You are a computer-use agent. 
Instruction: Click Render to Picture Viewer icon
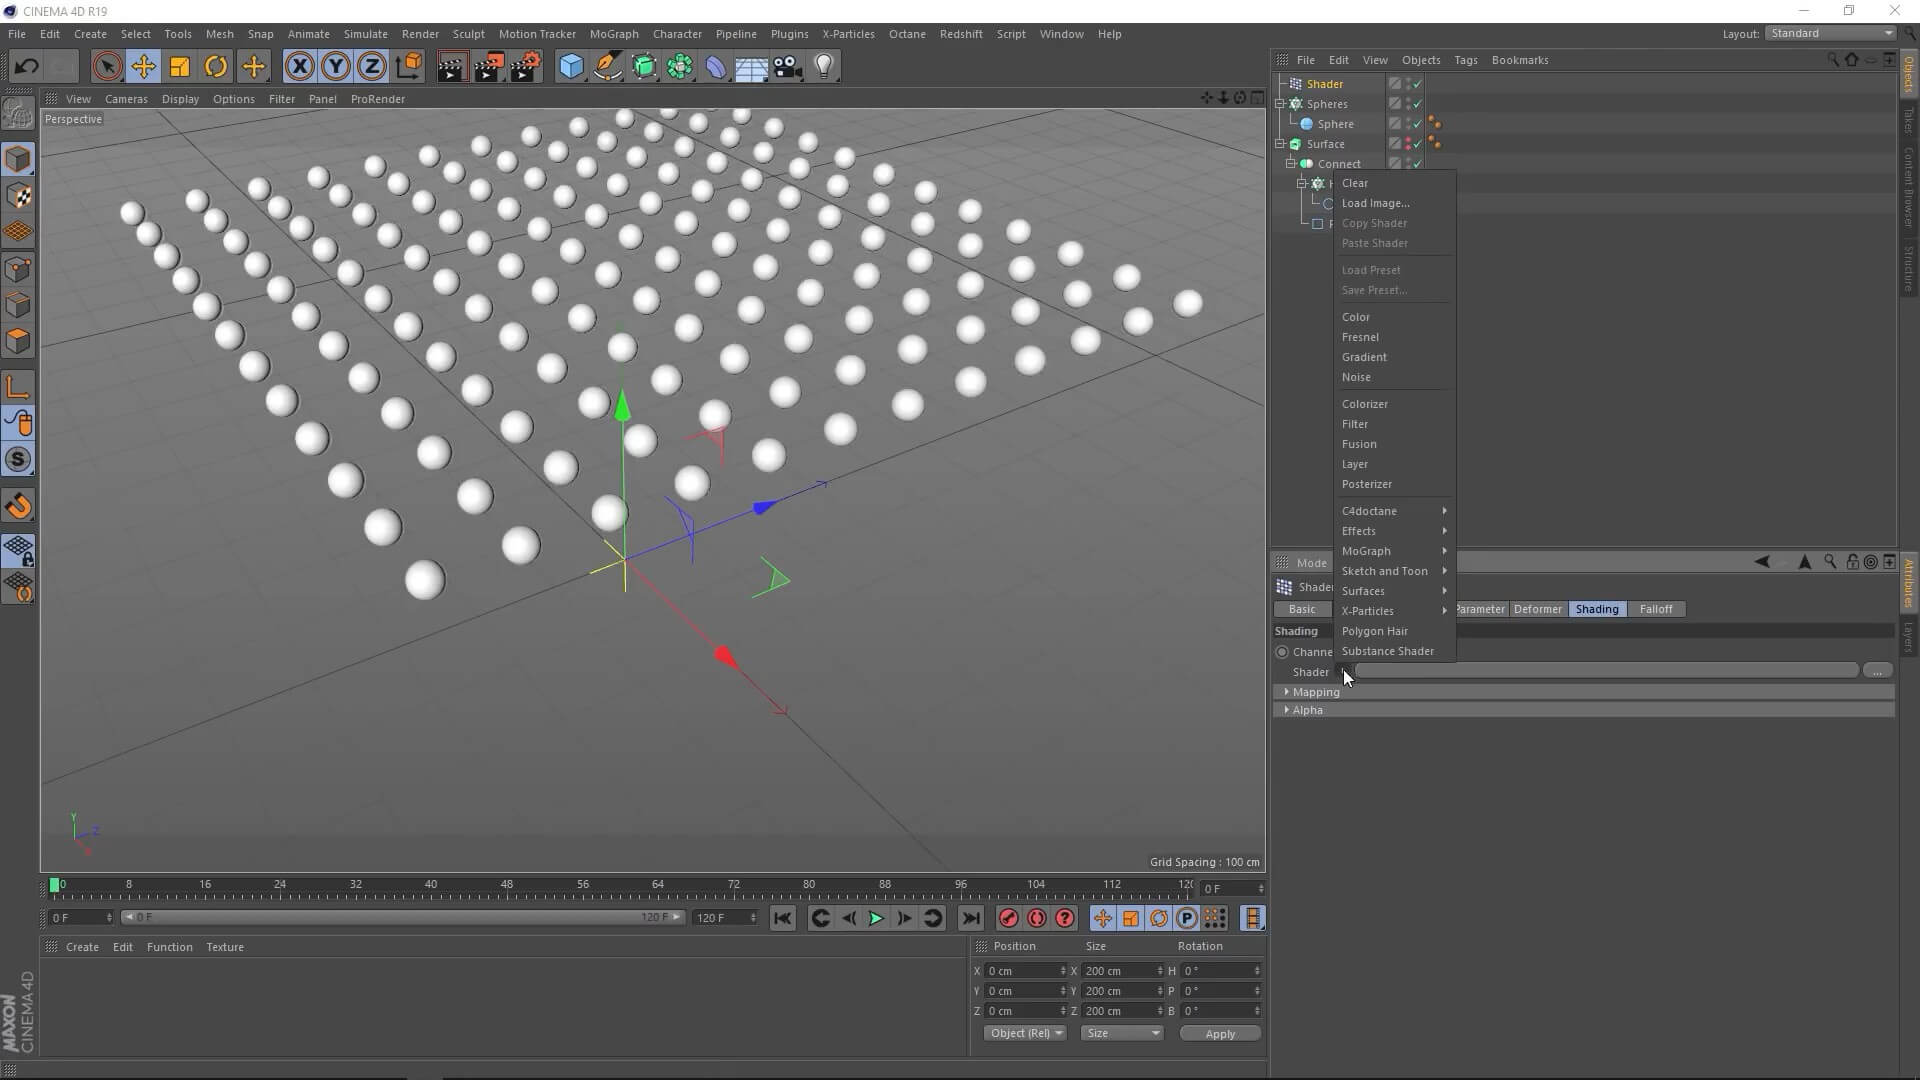(488, 67)
